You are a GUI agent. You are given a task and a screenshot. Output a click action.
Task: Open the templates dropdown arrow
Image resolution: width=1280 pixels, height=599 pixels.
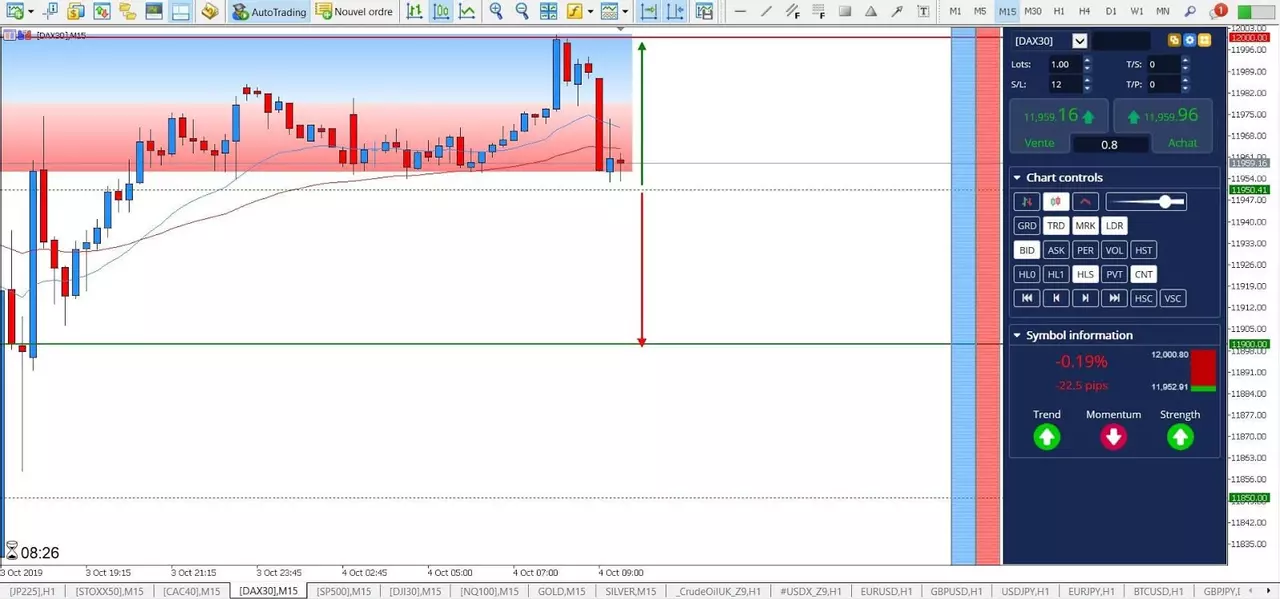[x=625, y=11]
